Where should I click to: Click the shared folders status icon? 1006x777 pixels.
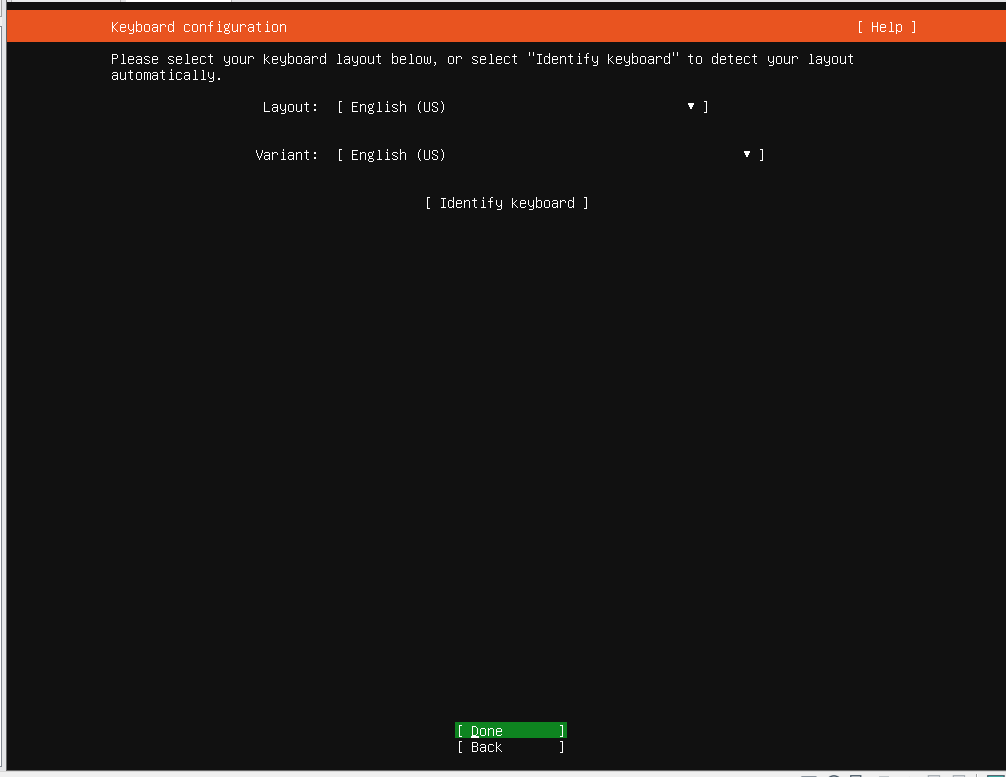point(933,775)
